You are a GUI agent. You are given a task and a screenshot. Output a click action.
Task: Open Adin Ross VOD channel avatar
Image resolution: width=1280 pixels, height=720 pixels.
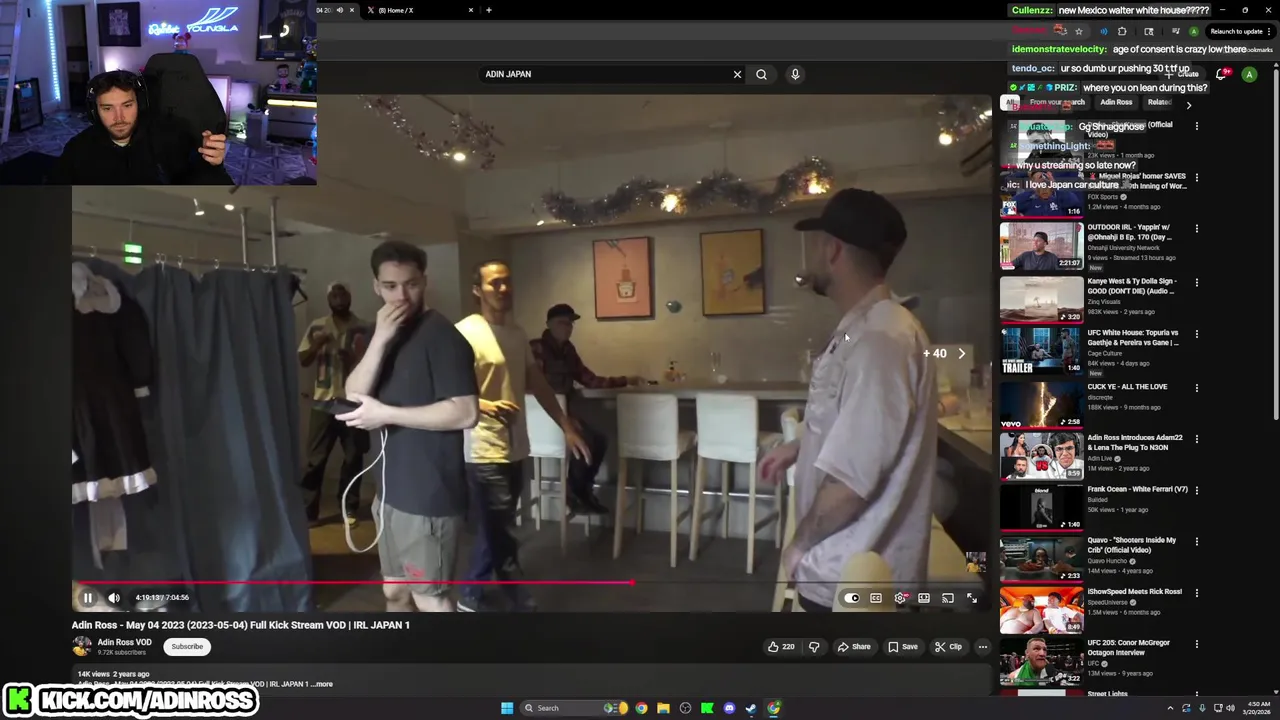(x=82, y=646)
